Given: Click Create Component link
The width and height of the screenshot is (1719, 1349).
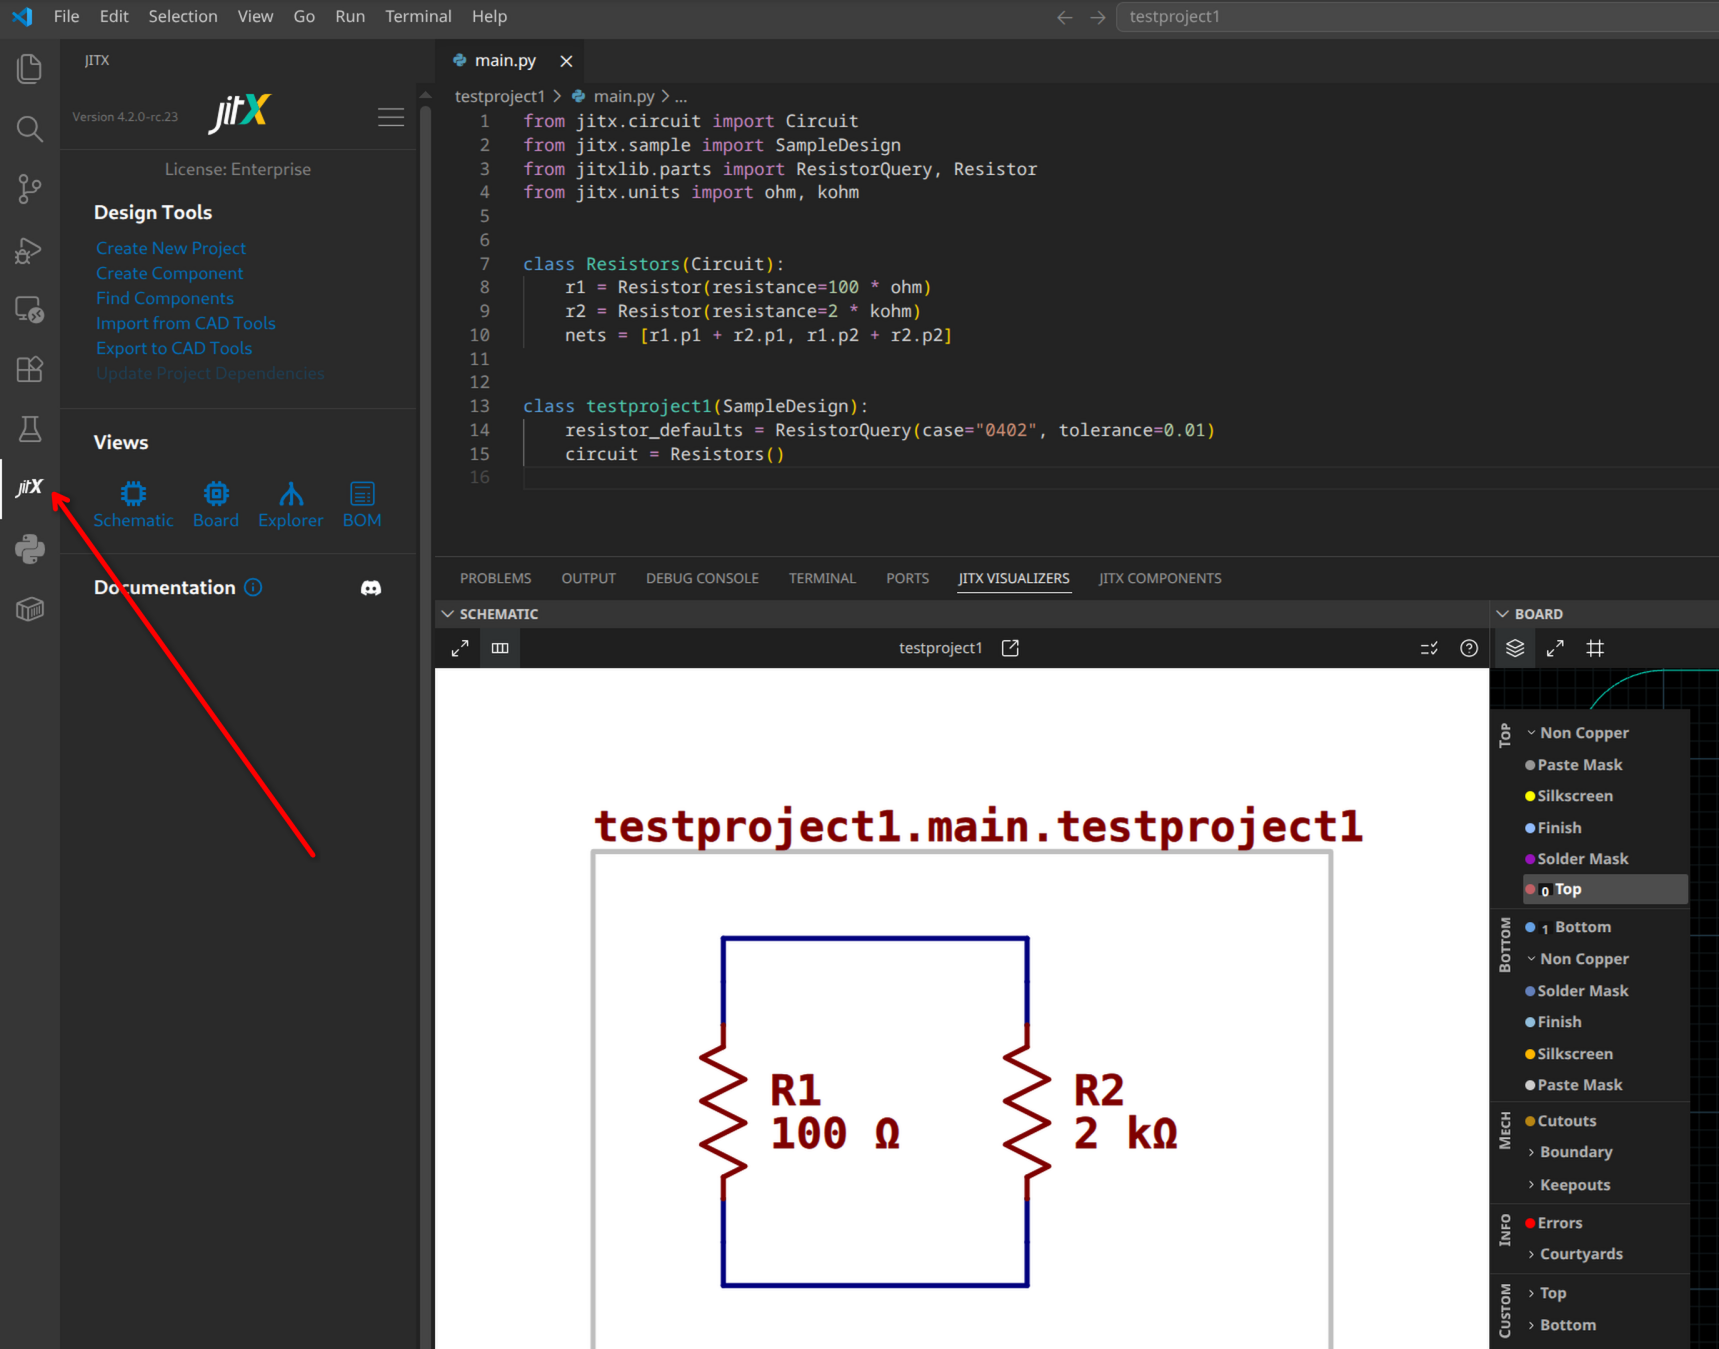Looking at the screenshot, I should coord(169,273).
